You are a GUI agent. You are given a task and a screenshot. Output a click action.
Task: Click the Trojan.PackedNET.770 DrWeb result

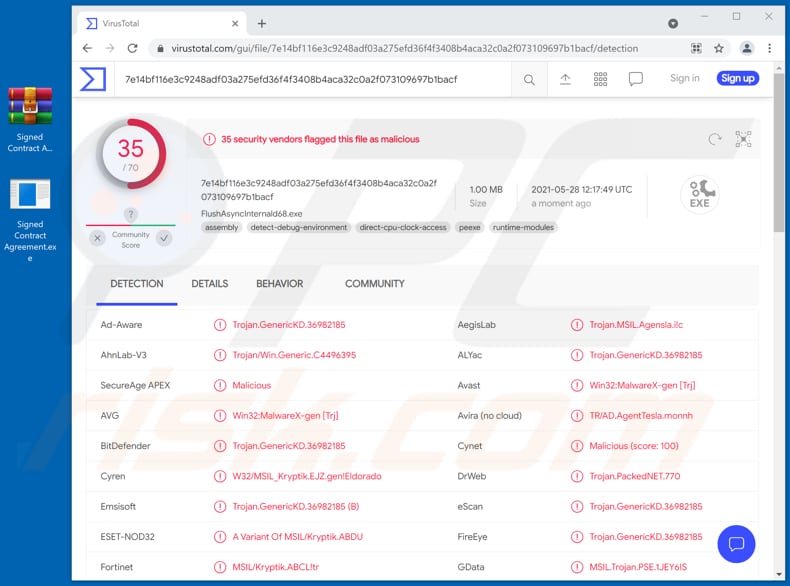tap(634, 476)
